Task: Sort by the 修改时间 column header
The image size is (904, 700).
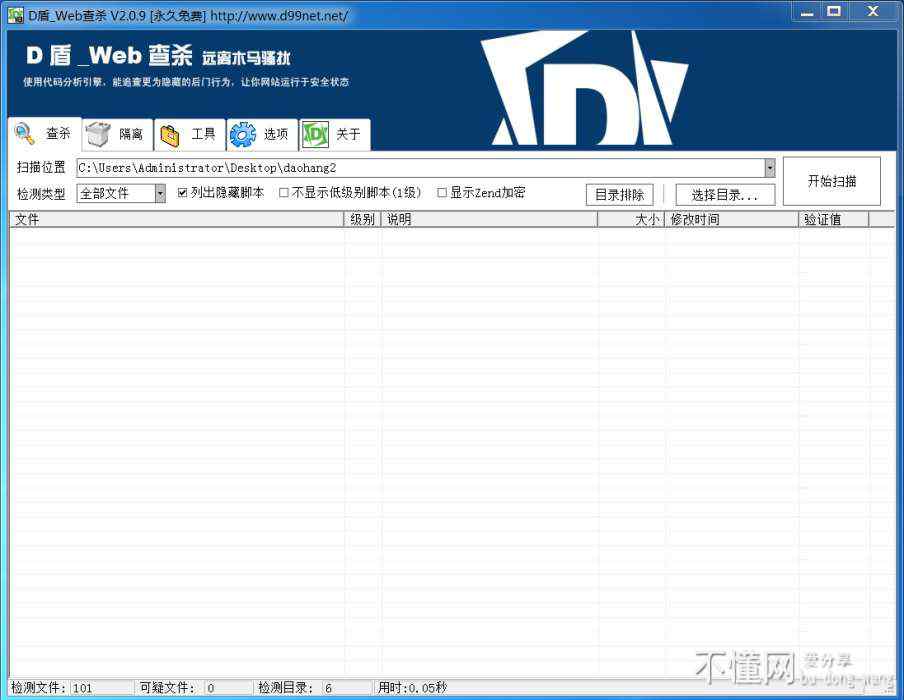Action: 732,219
